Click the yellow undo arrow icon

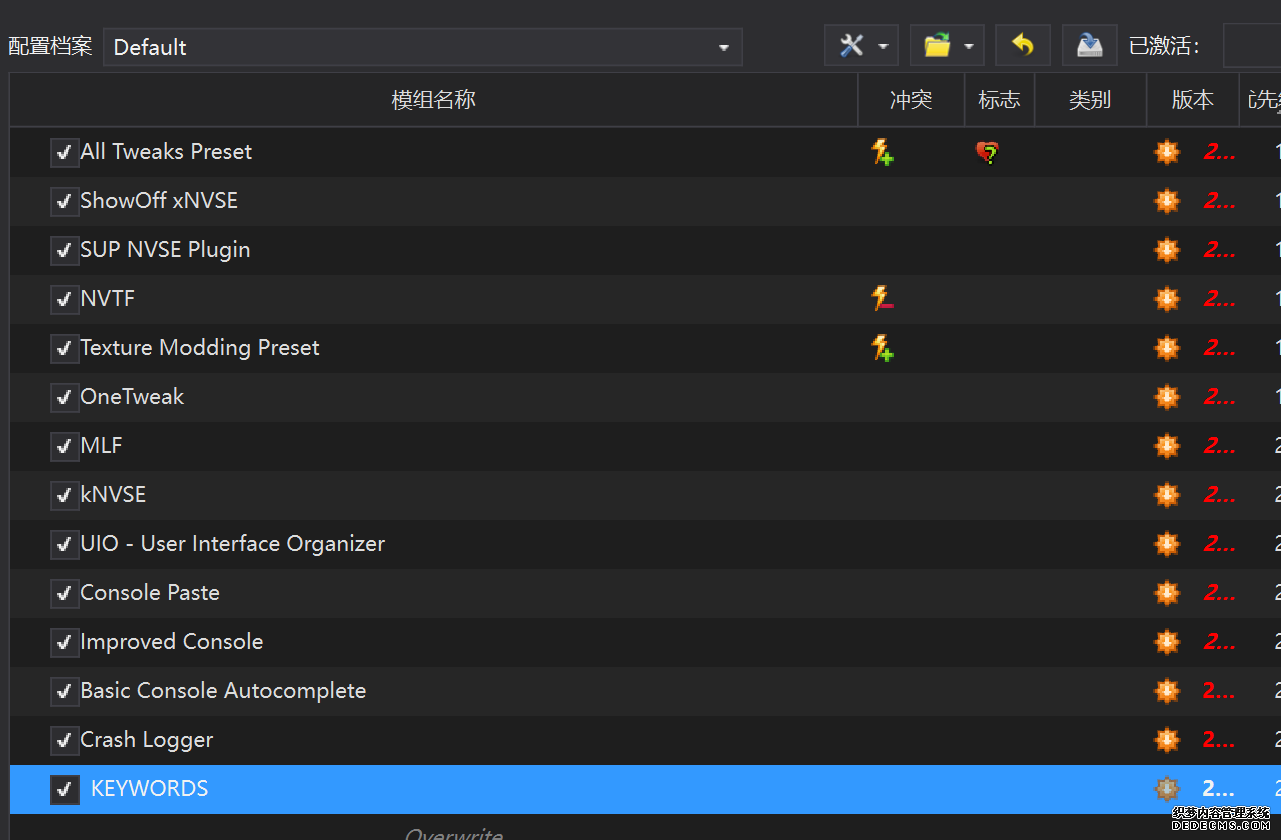(1022, 46)
